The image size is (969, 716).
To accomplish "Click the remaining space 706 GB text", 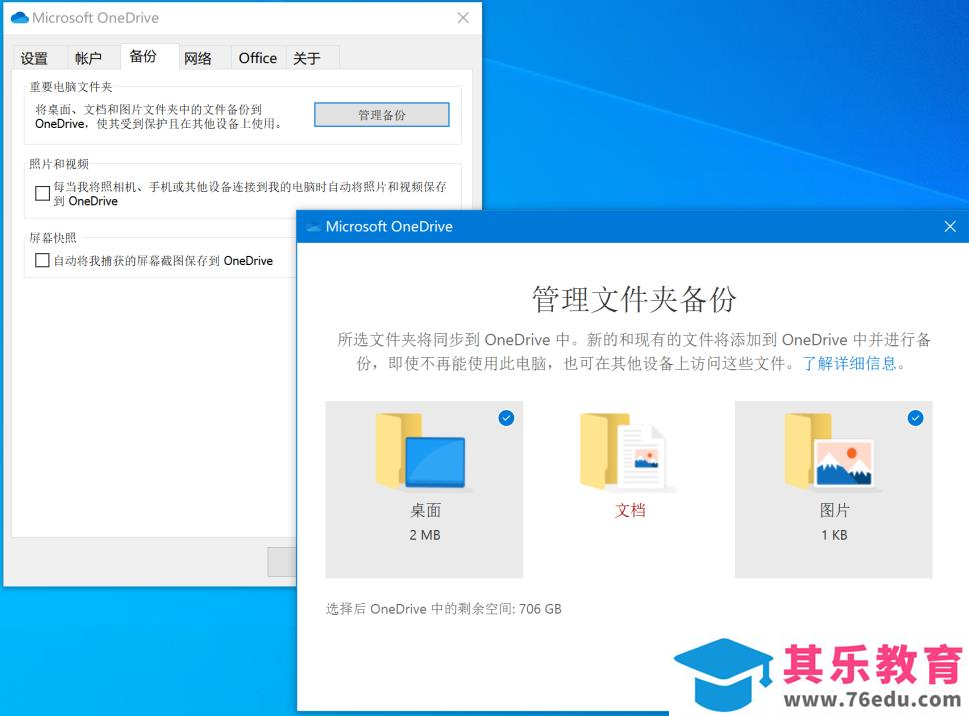I will coord(444,609).
